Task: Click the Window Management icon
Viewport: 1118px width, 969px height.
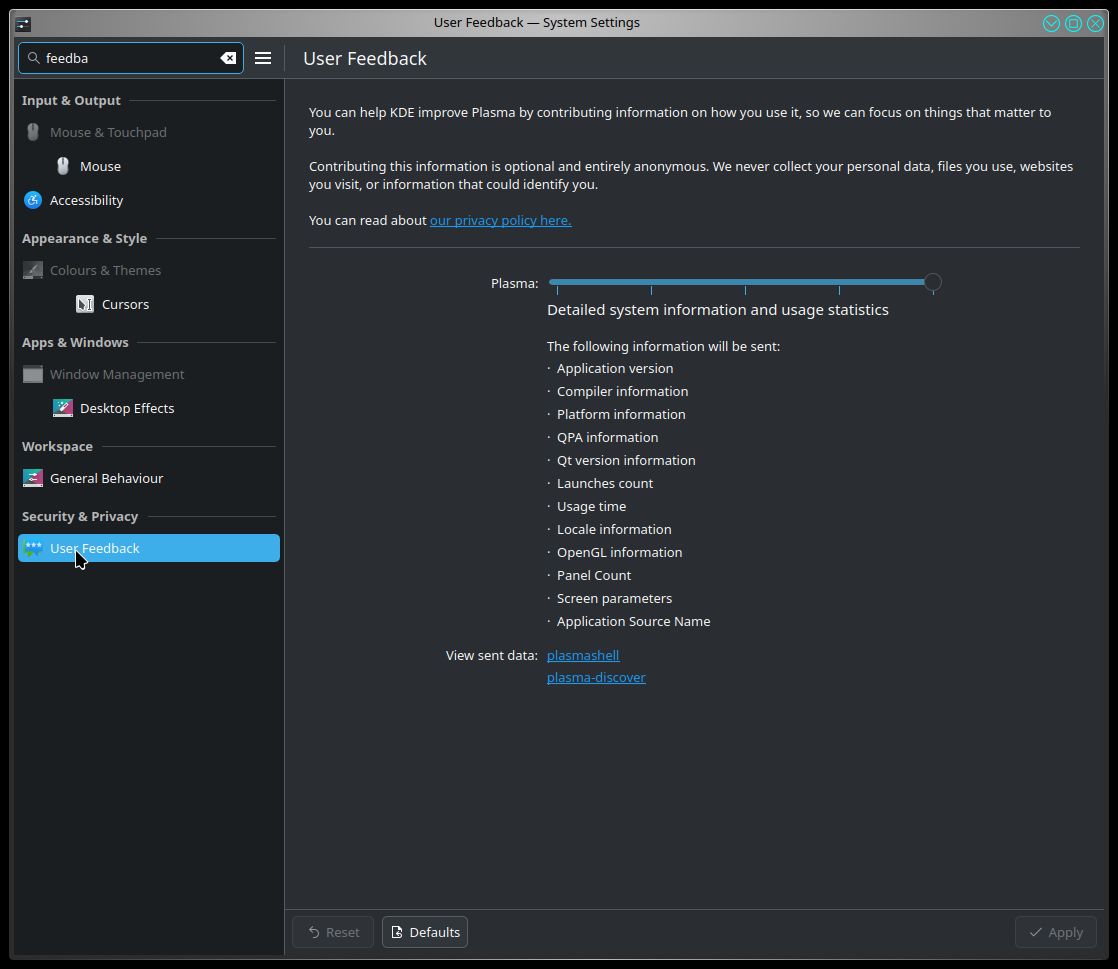Action: (x=33, y=374)
